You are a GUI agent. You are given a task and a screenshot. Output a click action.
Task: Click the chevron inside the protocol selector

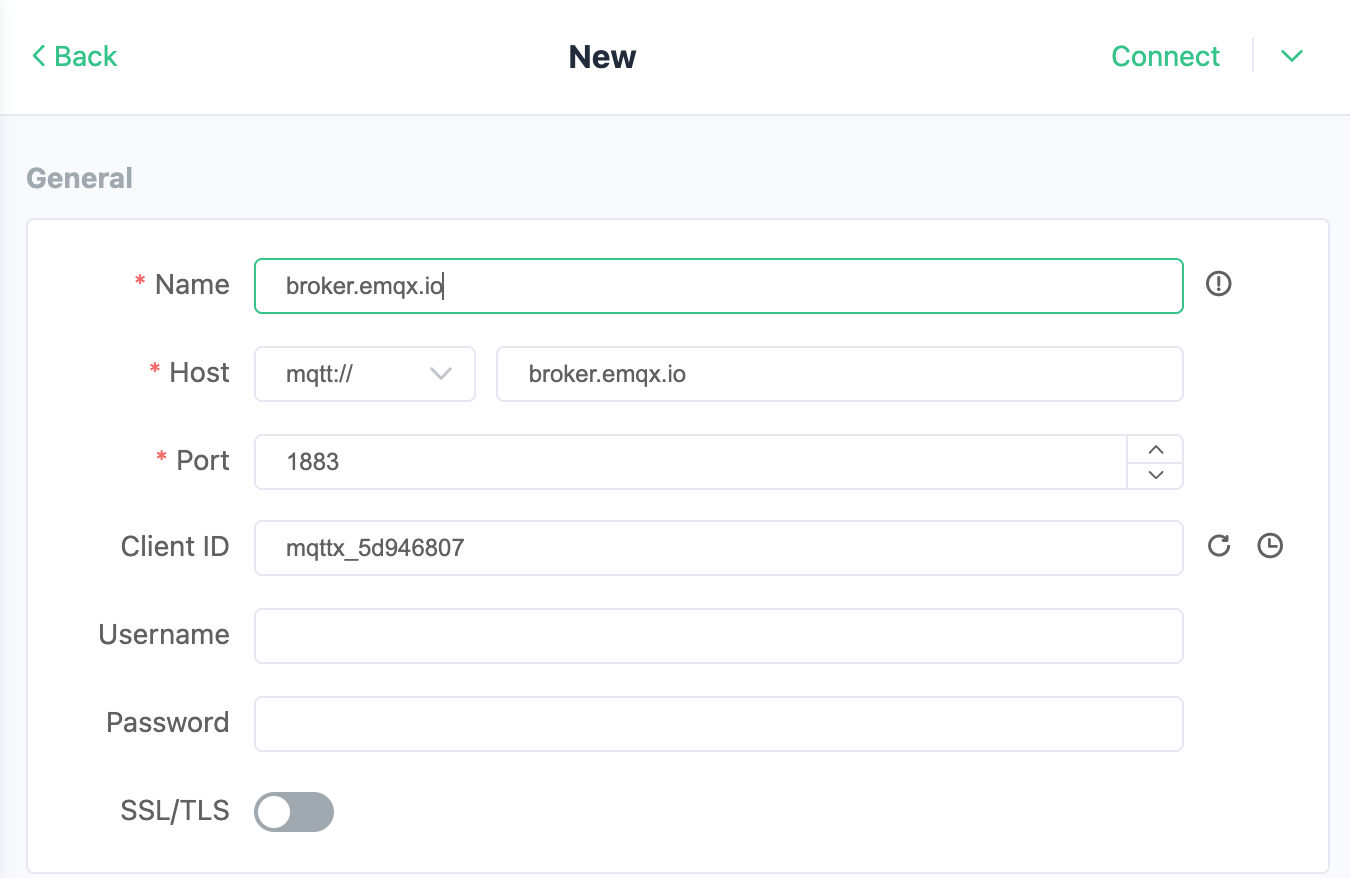[440, 373]
